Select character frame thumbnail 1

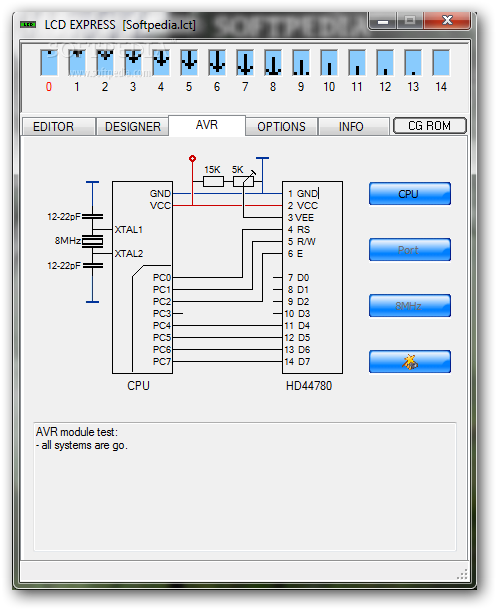coord(77,62)
